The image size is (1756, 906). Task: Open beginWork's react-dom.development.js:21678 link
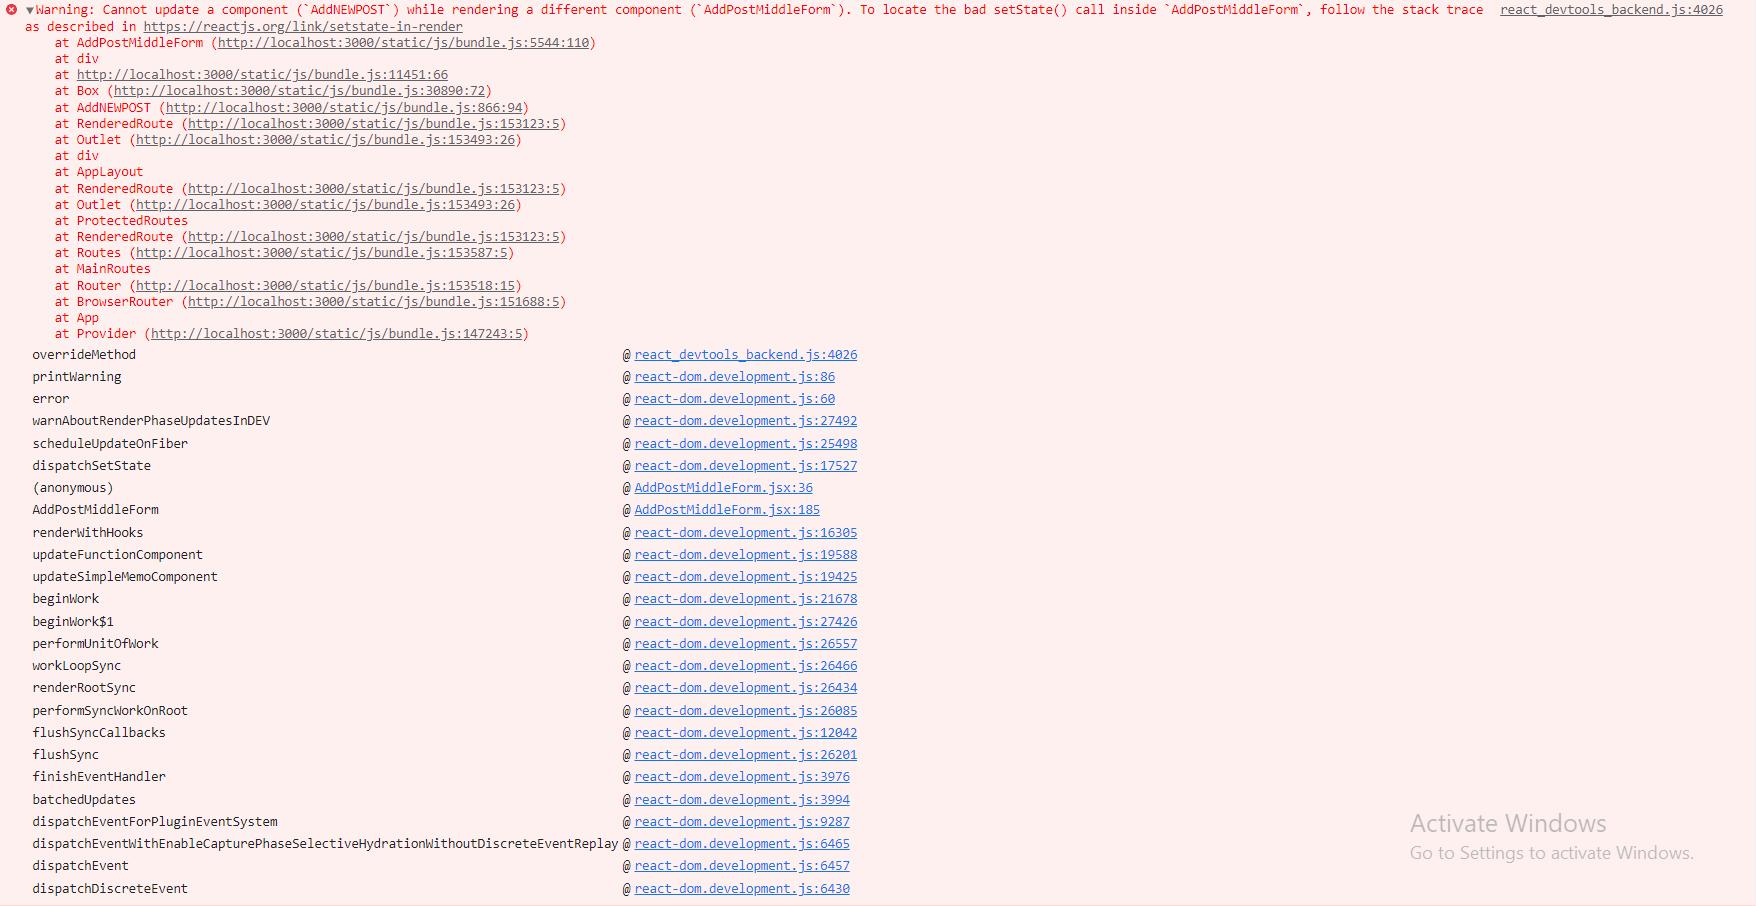click(746, 599)
